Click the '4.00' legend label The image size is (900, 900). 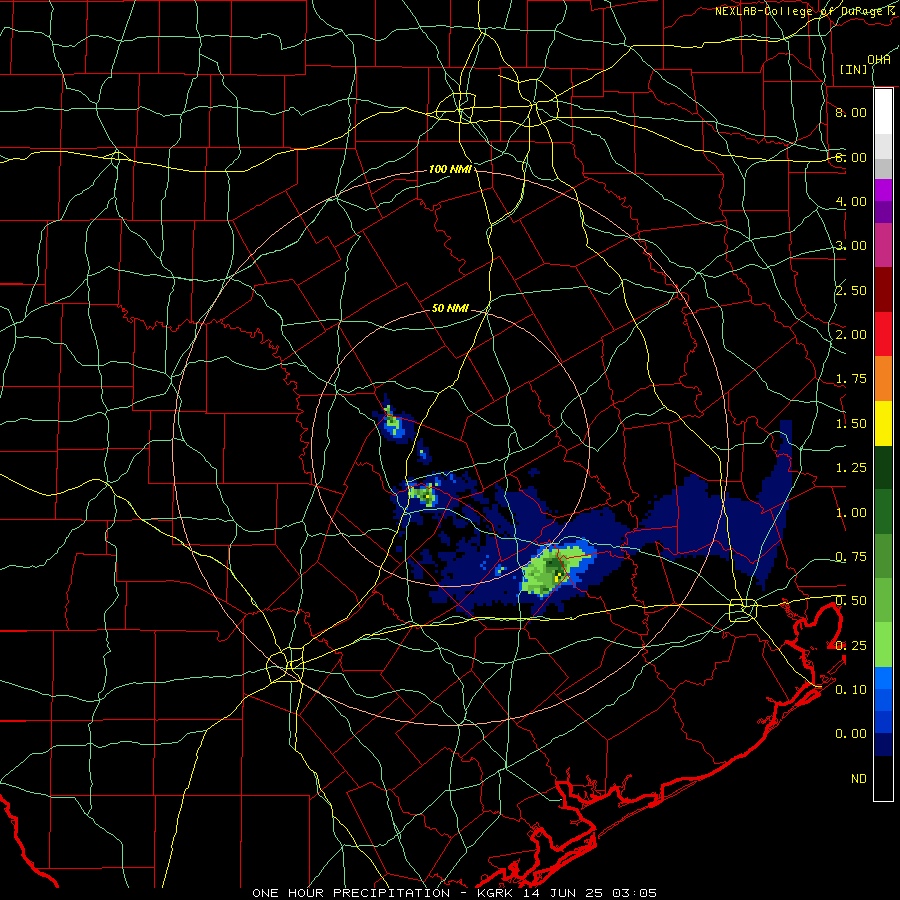851,201
